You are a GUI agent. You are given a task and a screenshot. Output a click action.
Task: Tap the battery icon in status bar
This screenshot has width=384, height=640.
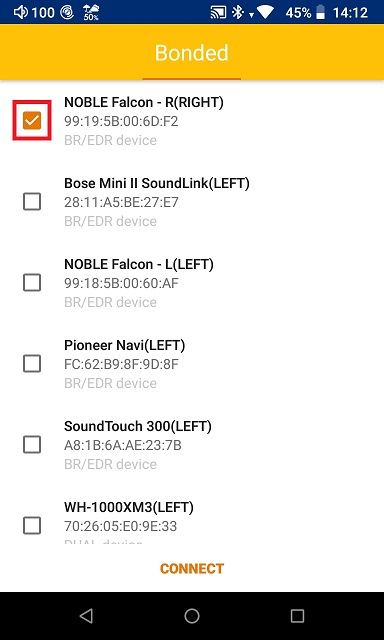[321, 12]
